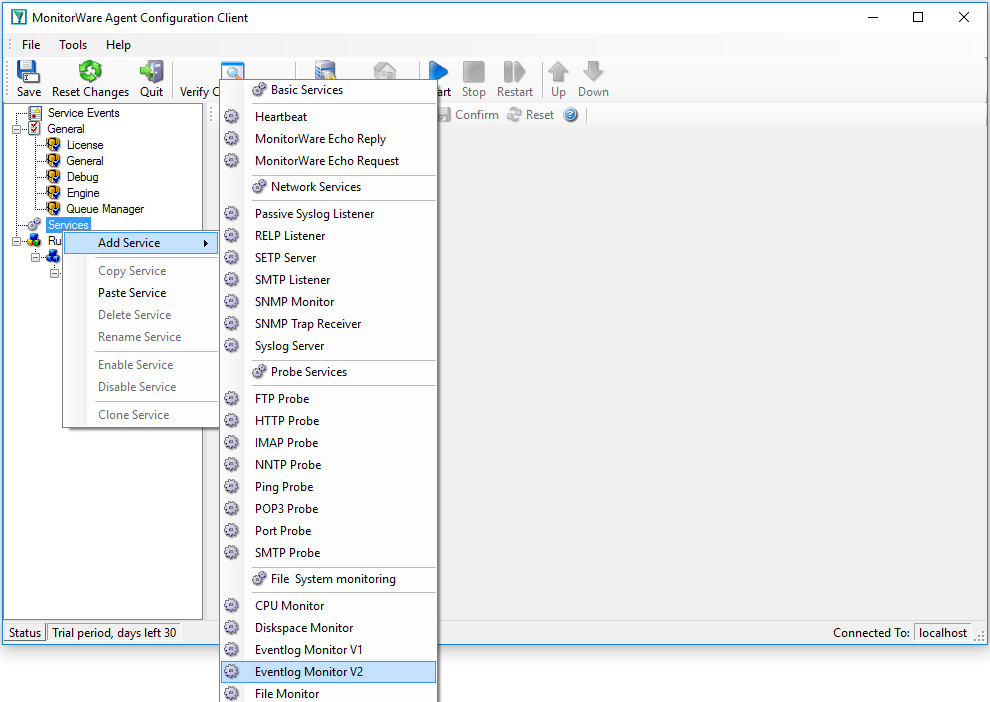This screenshot has width=990, height=702.
Task: Choose Port Probe service
Action: point(328,531)
